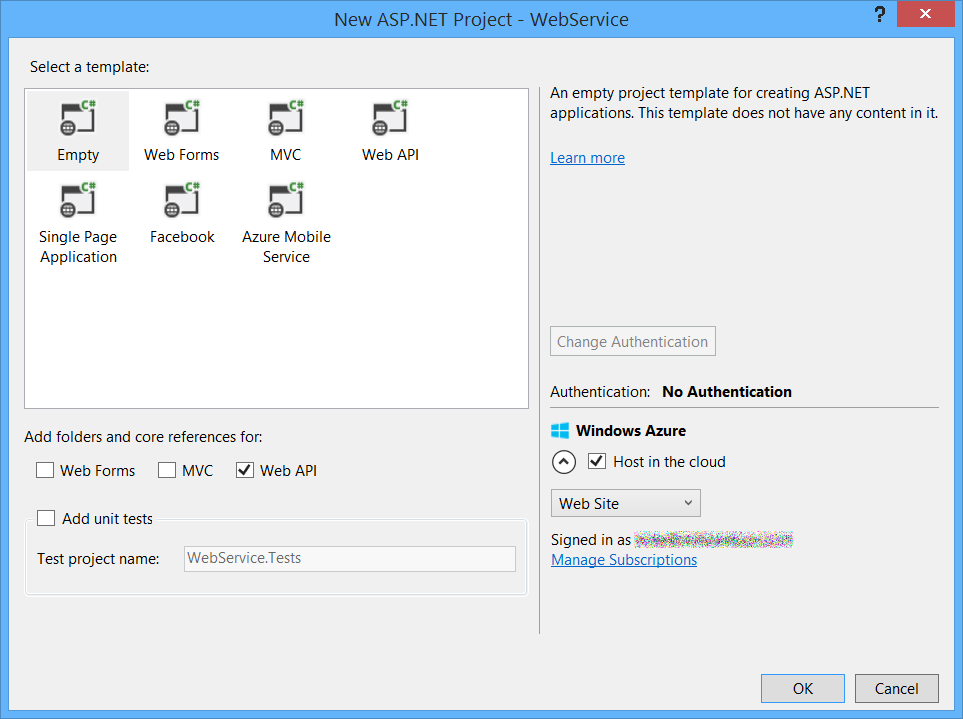The height and width of the screenshot is (719, 963).
Task: Choose the Web Forms template icon
Action: coord(181,119)
